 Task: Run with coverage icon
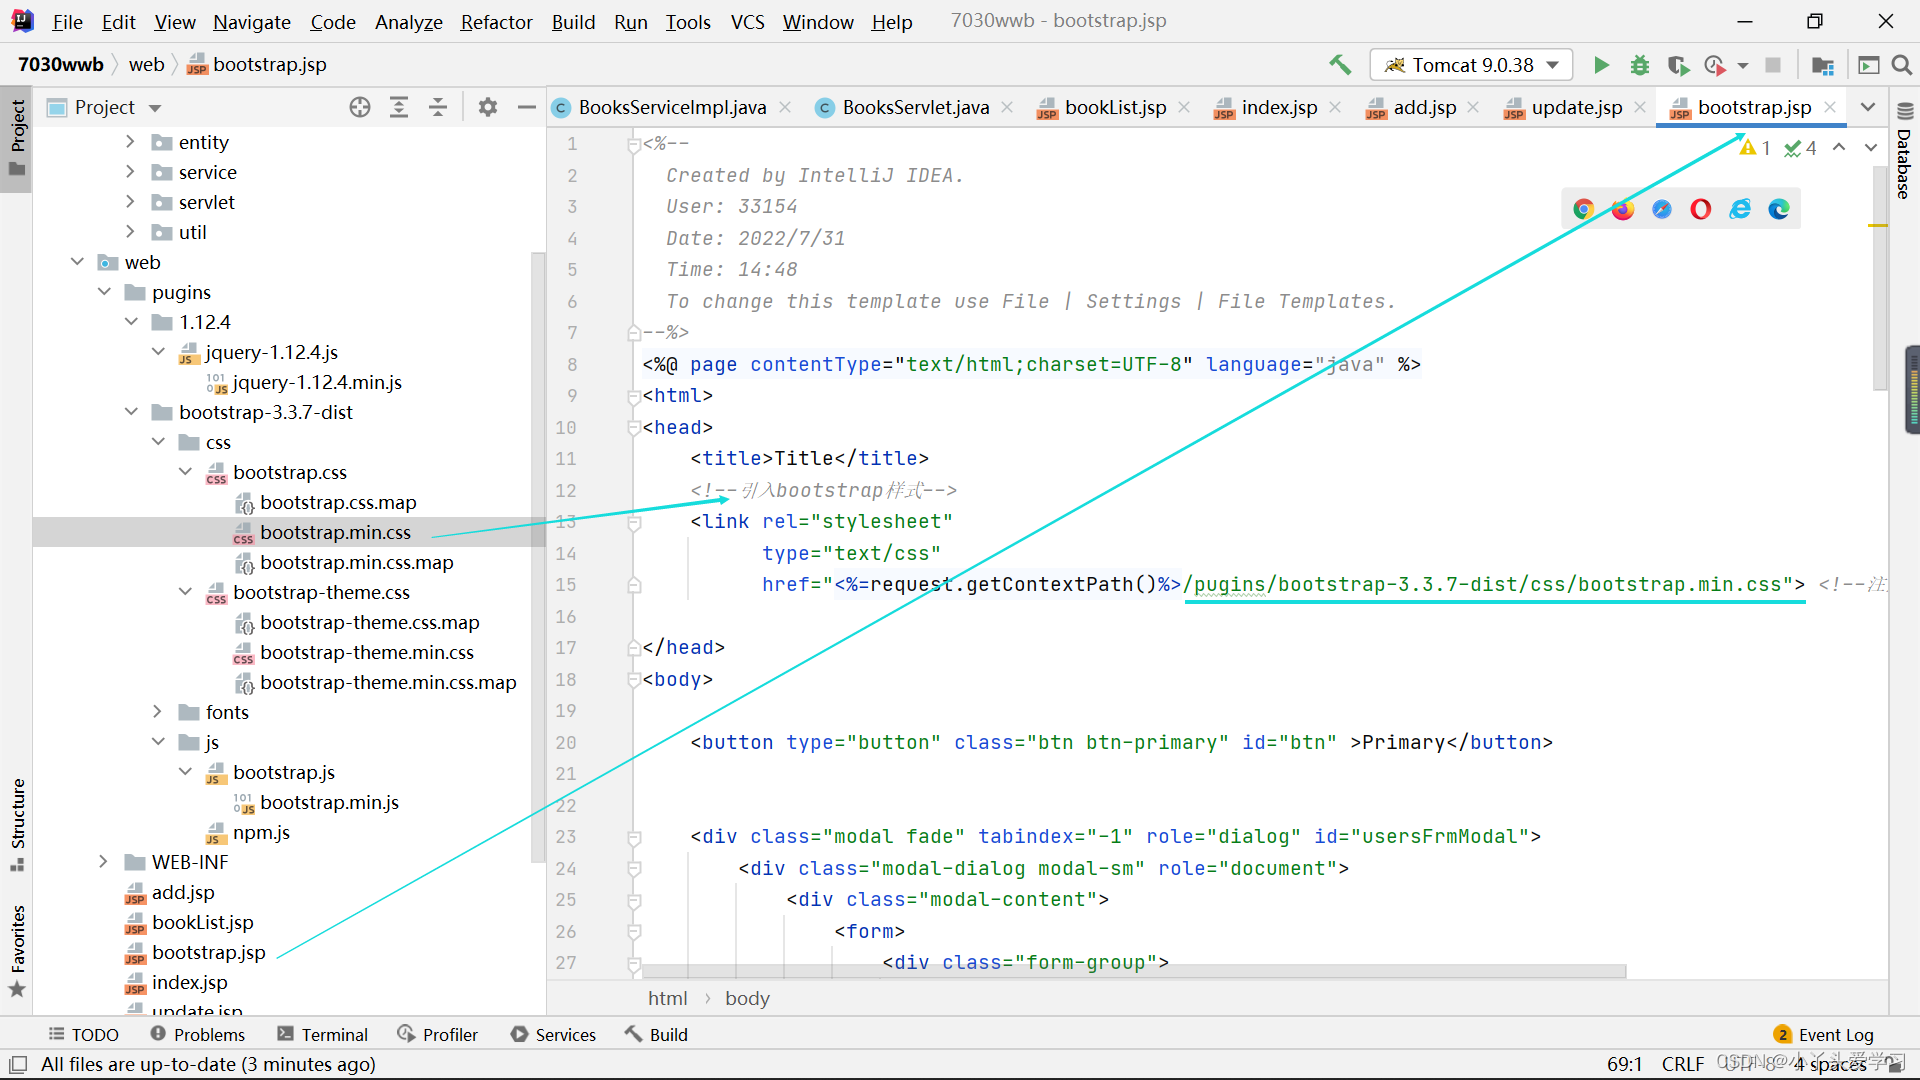[x=1678, y=65]
